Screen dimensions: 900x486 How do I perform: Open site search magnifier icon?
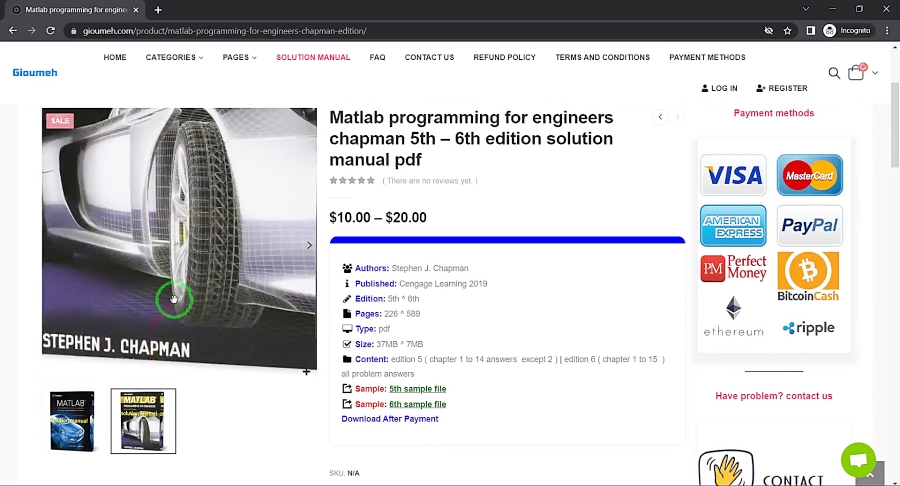tap(834, 73)
